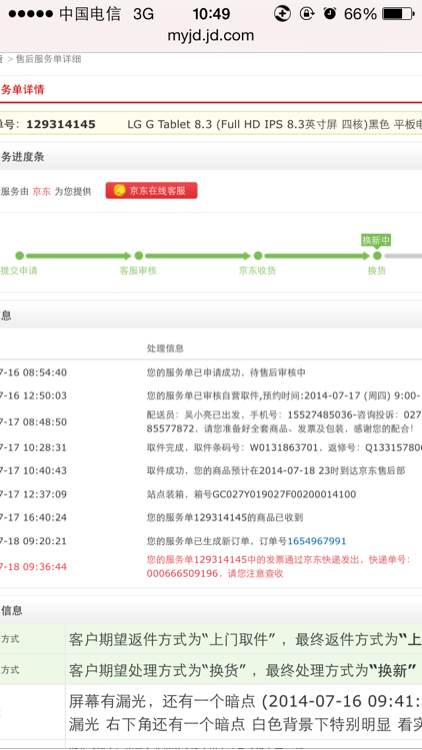422x750 pixels.
Task: Click the red 京东 provider link
Action: point(41,191)
